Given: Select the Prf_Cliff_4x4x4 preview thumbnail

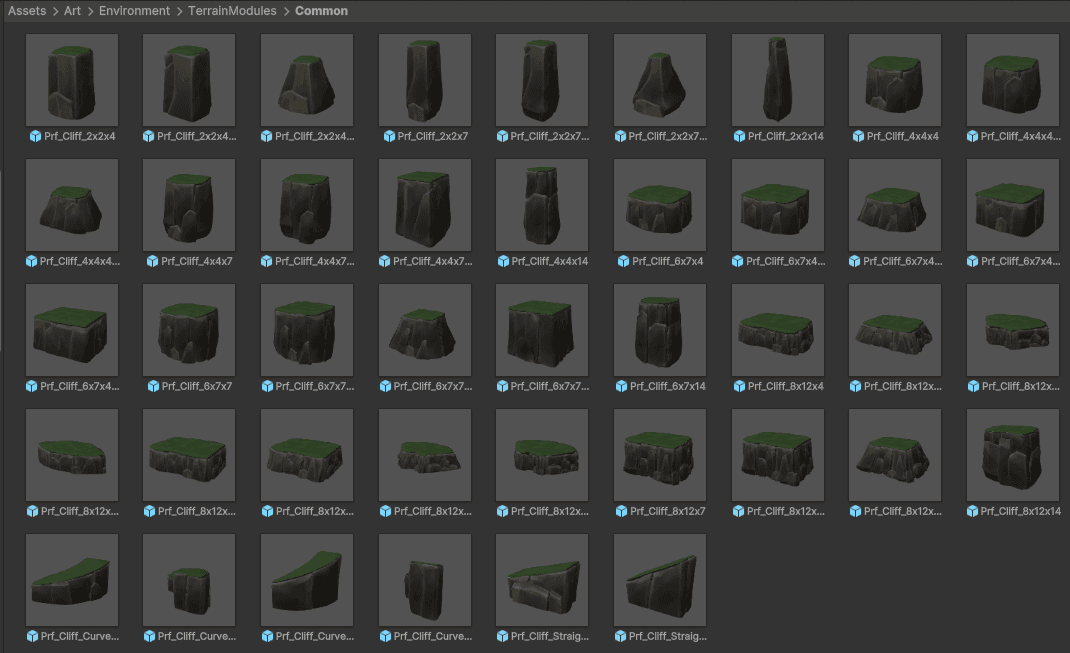Looking at the screenshot, I should click(x=895, y=80).
